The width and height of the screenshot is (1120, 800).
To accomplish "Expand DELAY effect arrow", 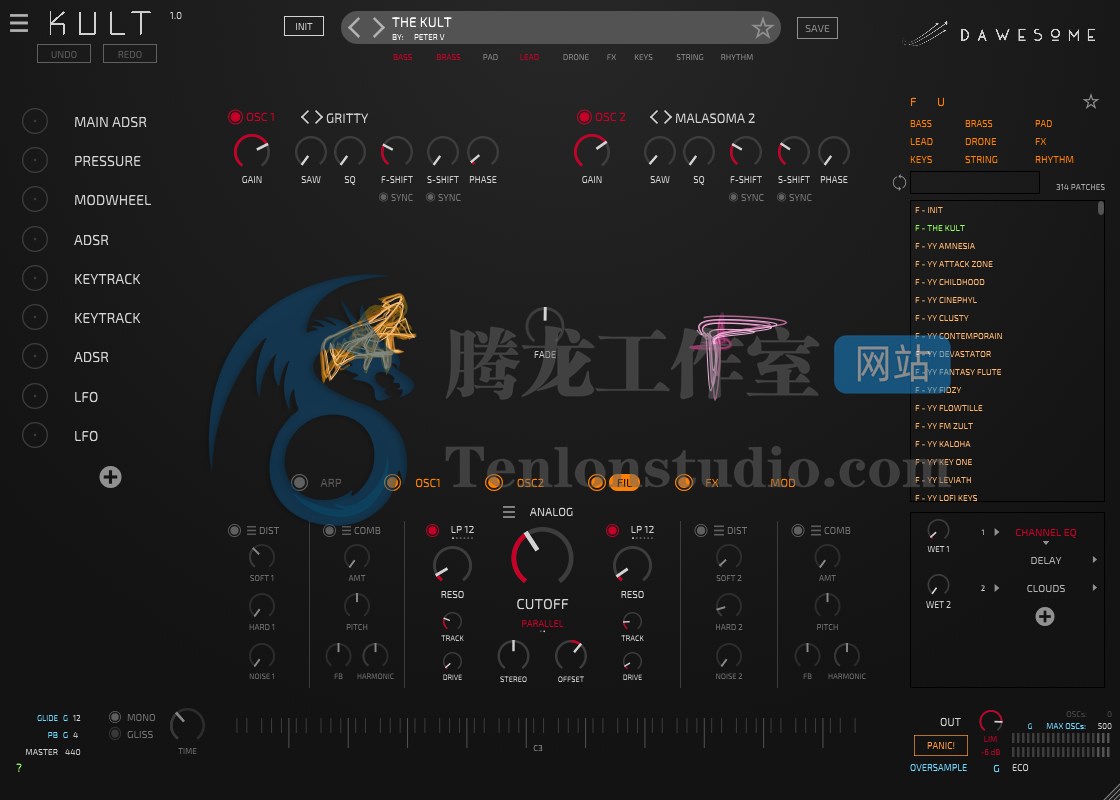I will (x=1094, y=560).
